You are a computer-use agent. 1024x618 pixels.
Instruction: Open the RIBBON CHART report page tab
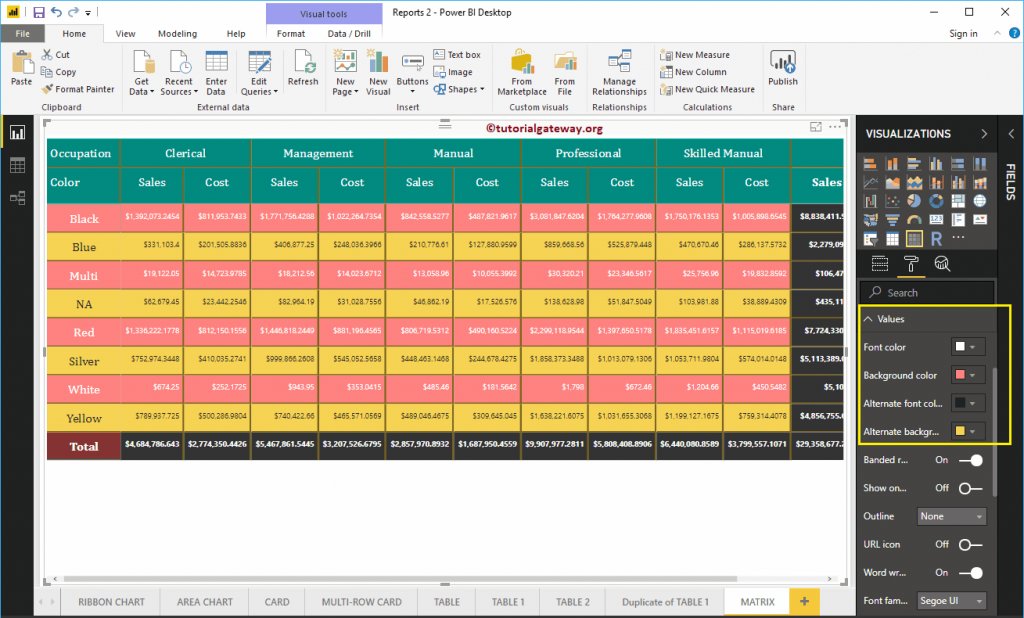[x=110, y=601]
